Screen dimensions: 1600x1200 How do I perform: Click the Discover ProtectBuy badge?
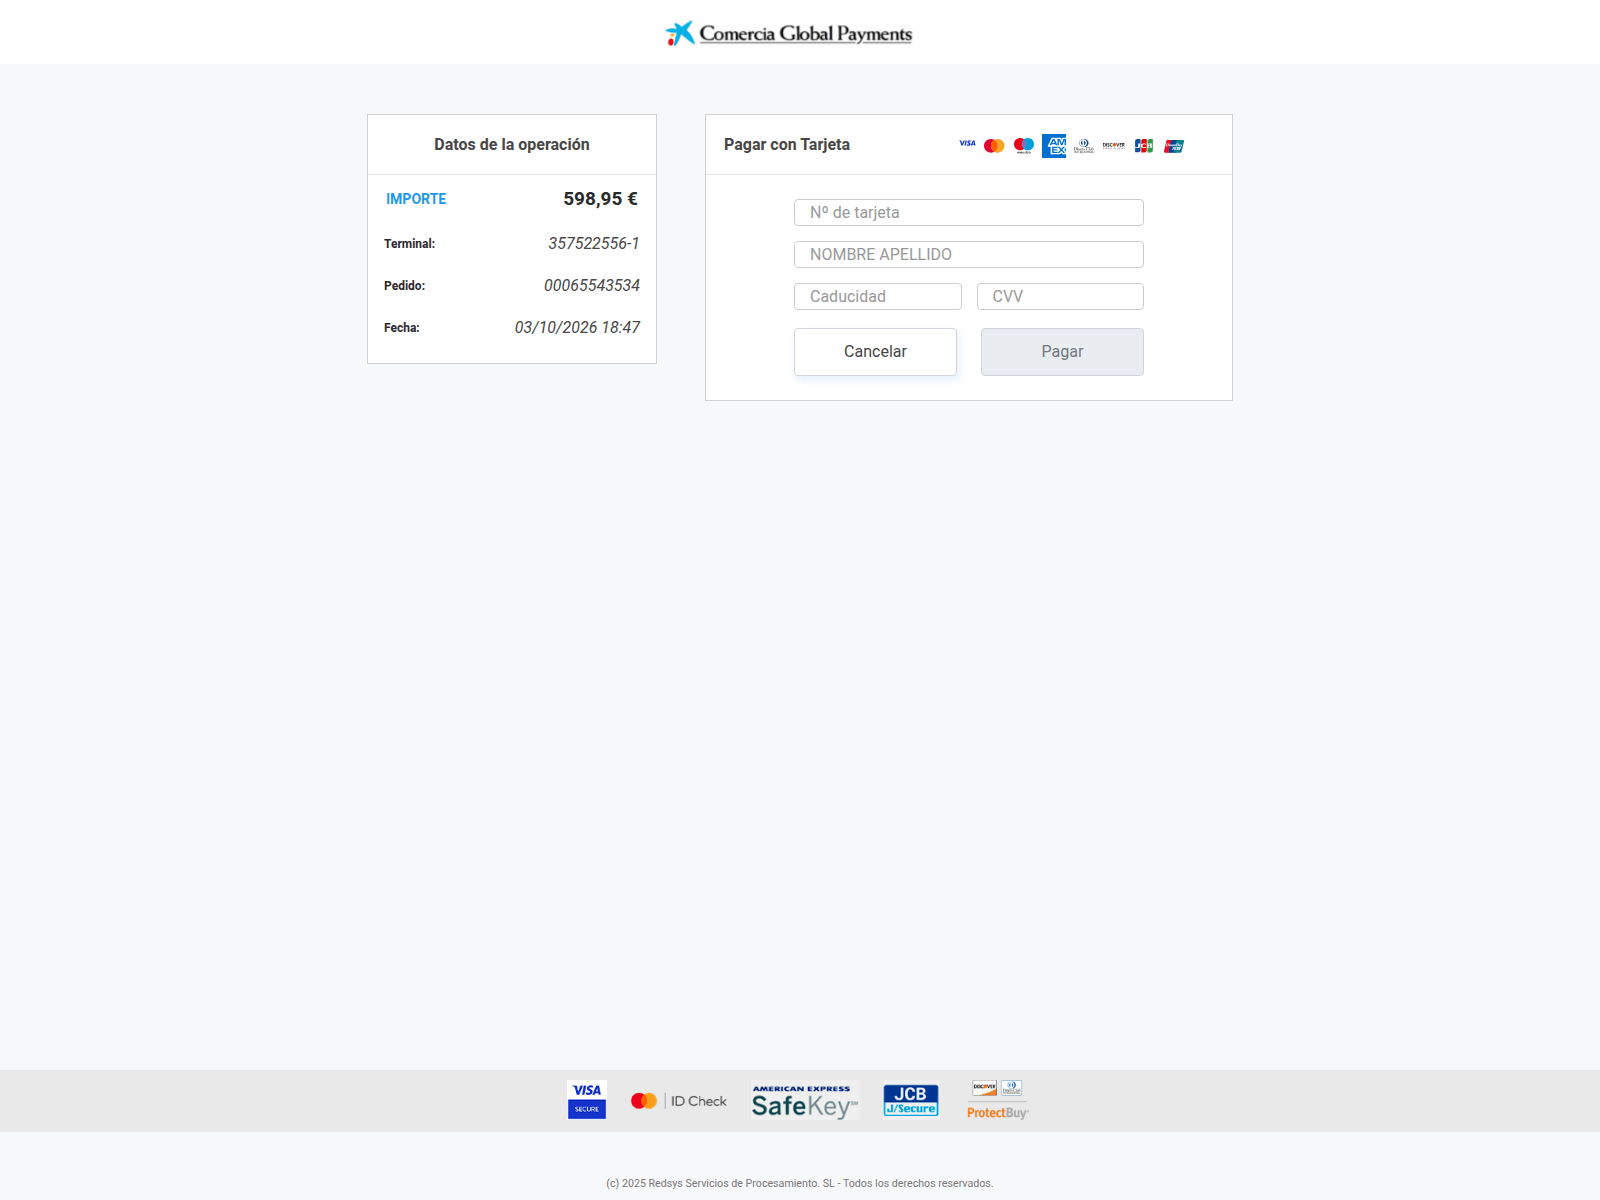[997, 1100]
